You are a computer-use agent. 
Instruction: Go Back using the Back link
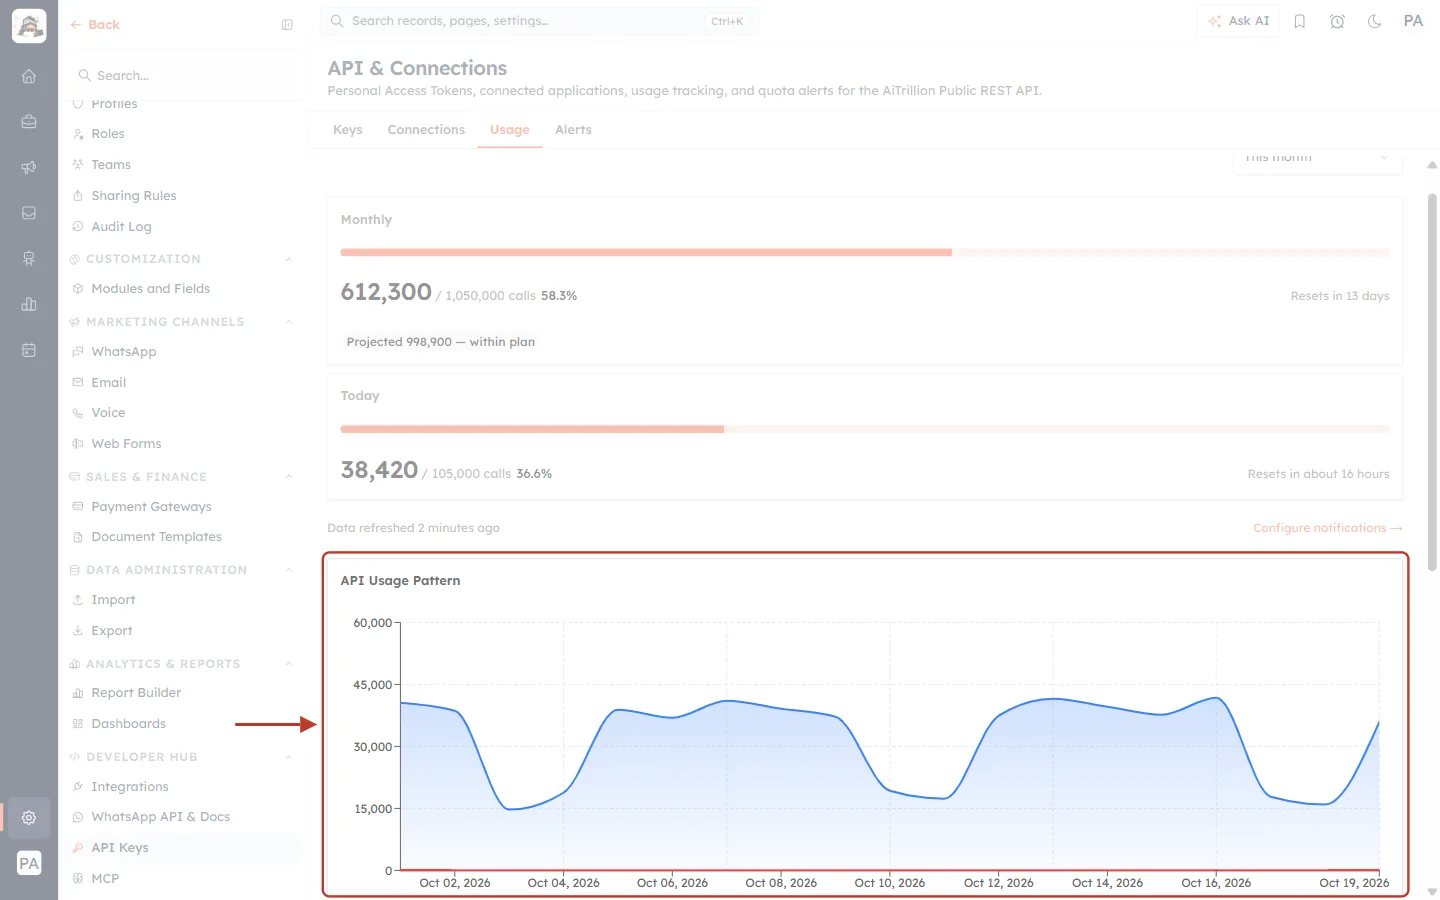click(95, 25)
